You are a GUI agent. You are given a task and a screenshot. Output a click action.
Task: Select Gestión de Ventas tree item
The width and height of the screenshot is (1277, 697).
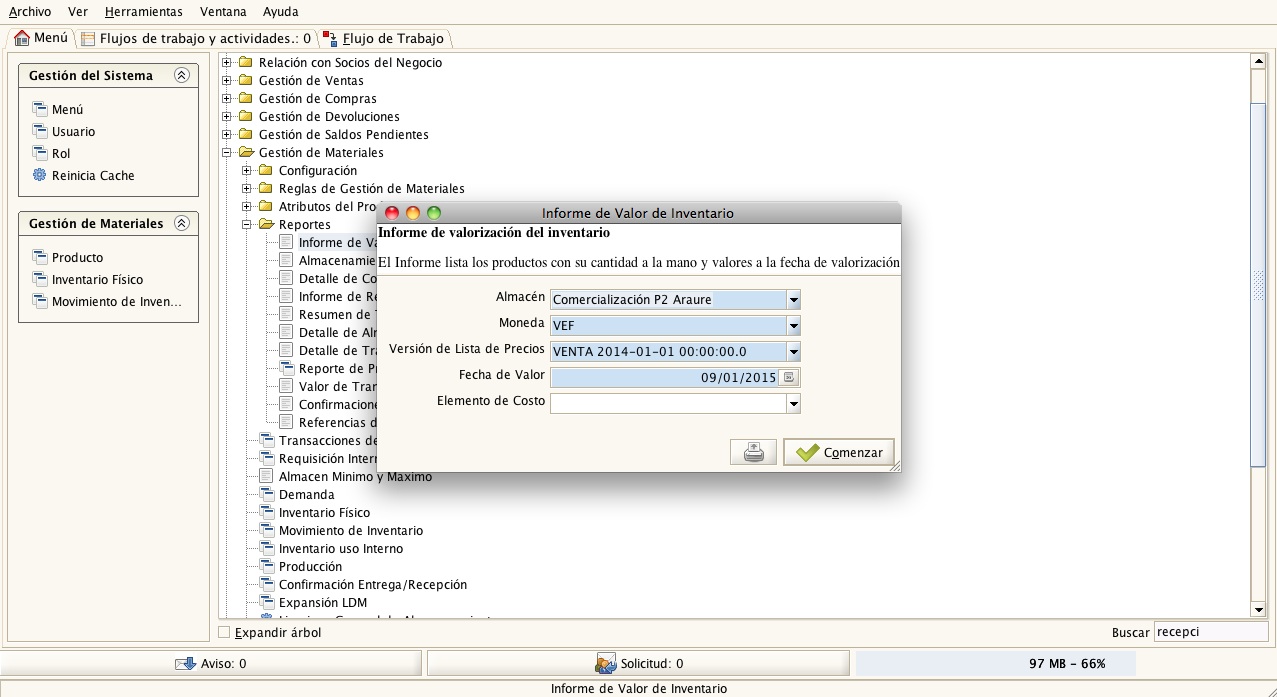311,80
